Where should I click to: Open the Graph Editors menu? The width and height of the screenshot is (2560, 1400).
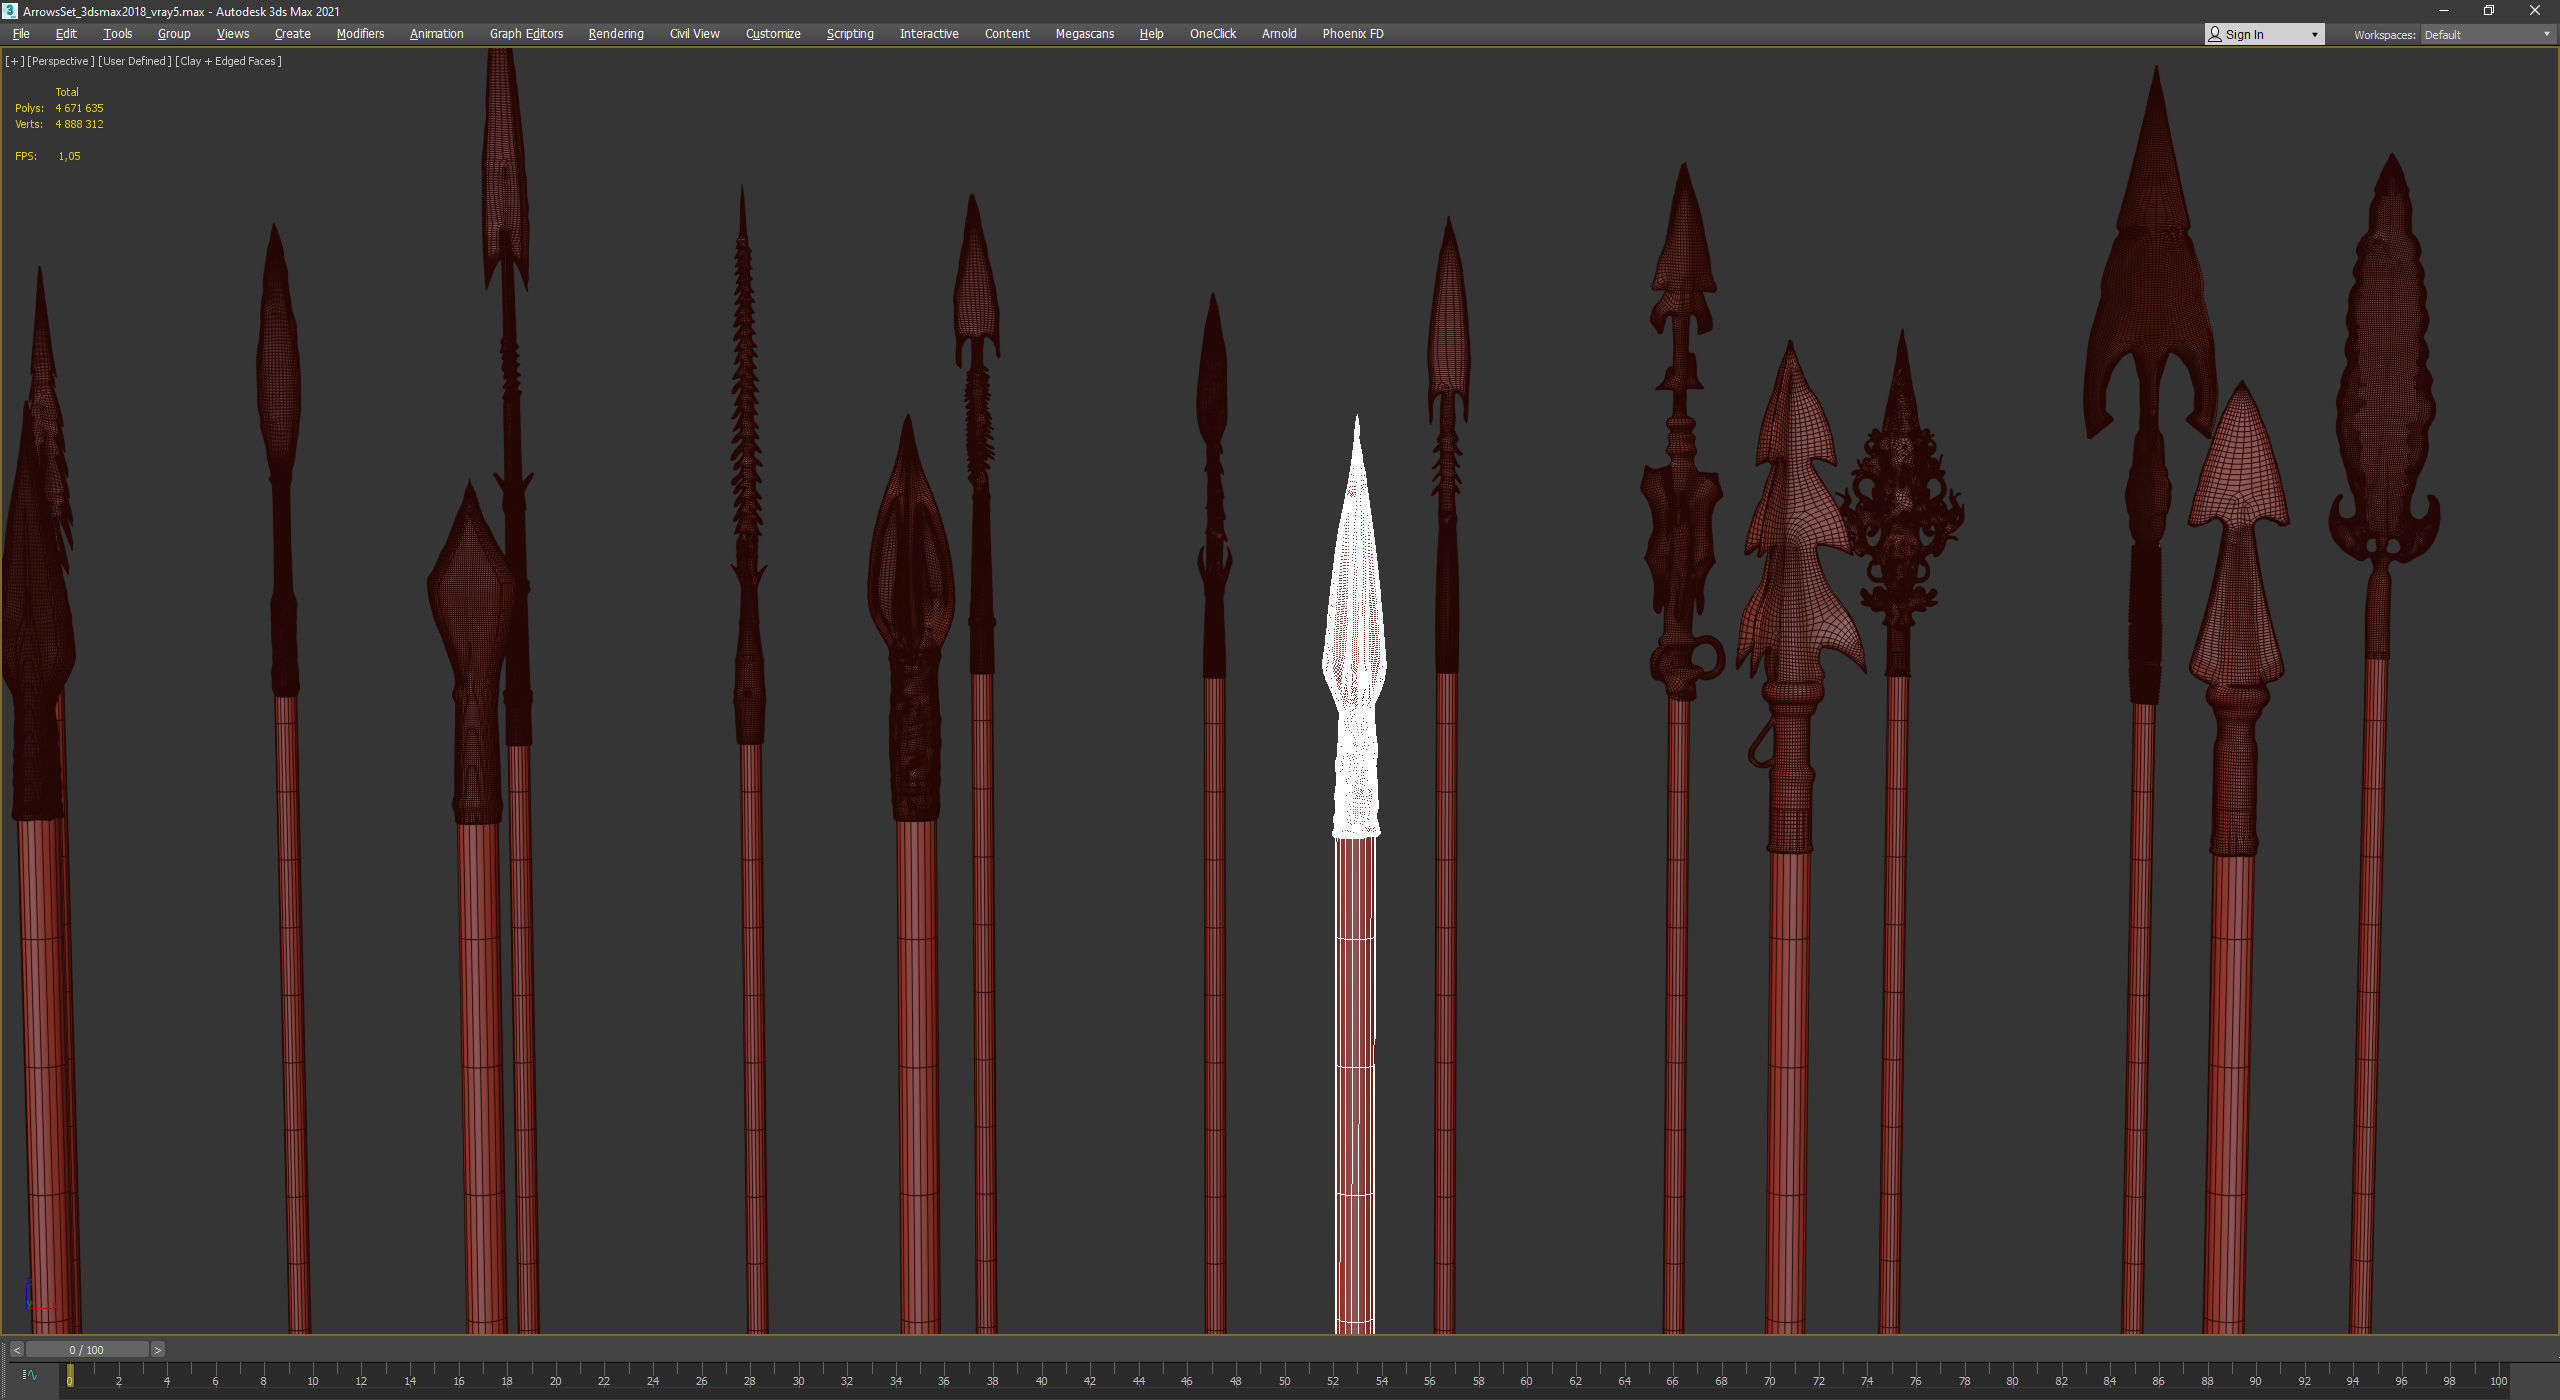pos(527,34)
